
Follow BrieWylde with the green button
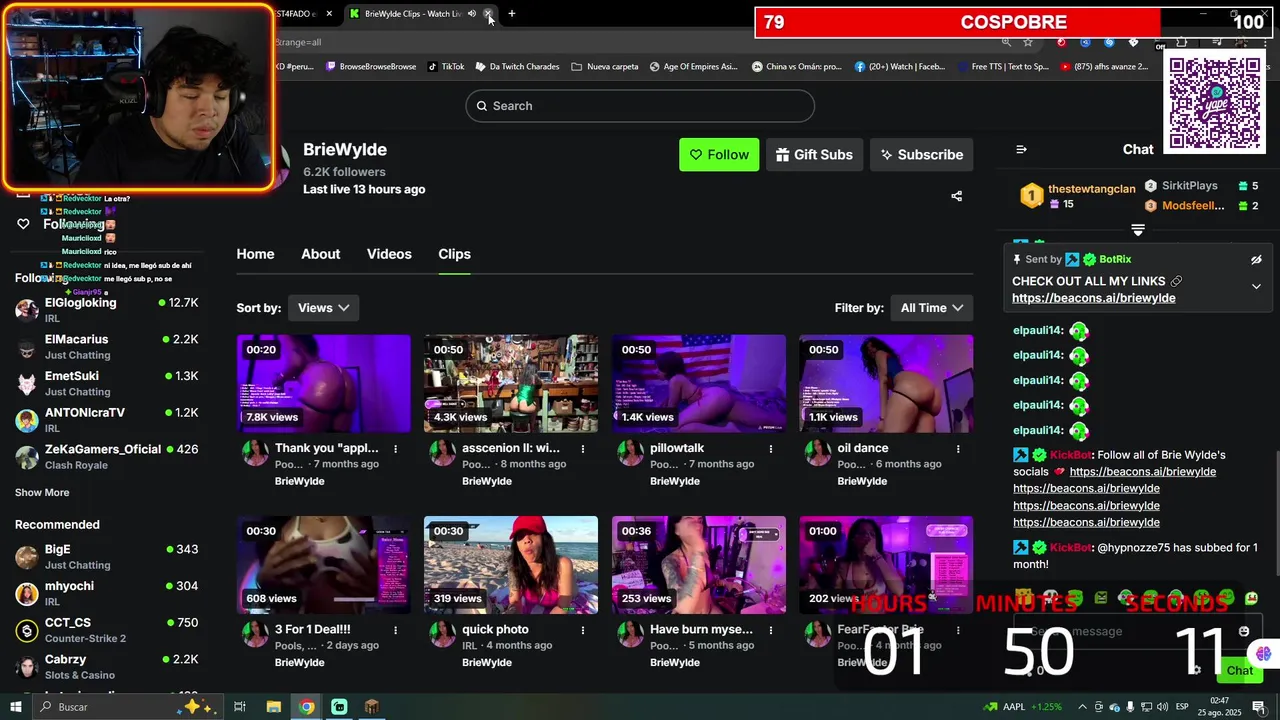719,155
